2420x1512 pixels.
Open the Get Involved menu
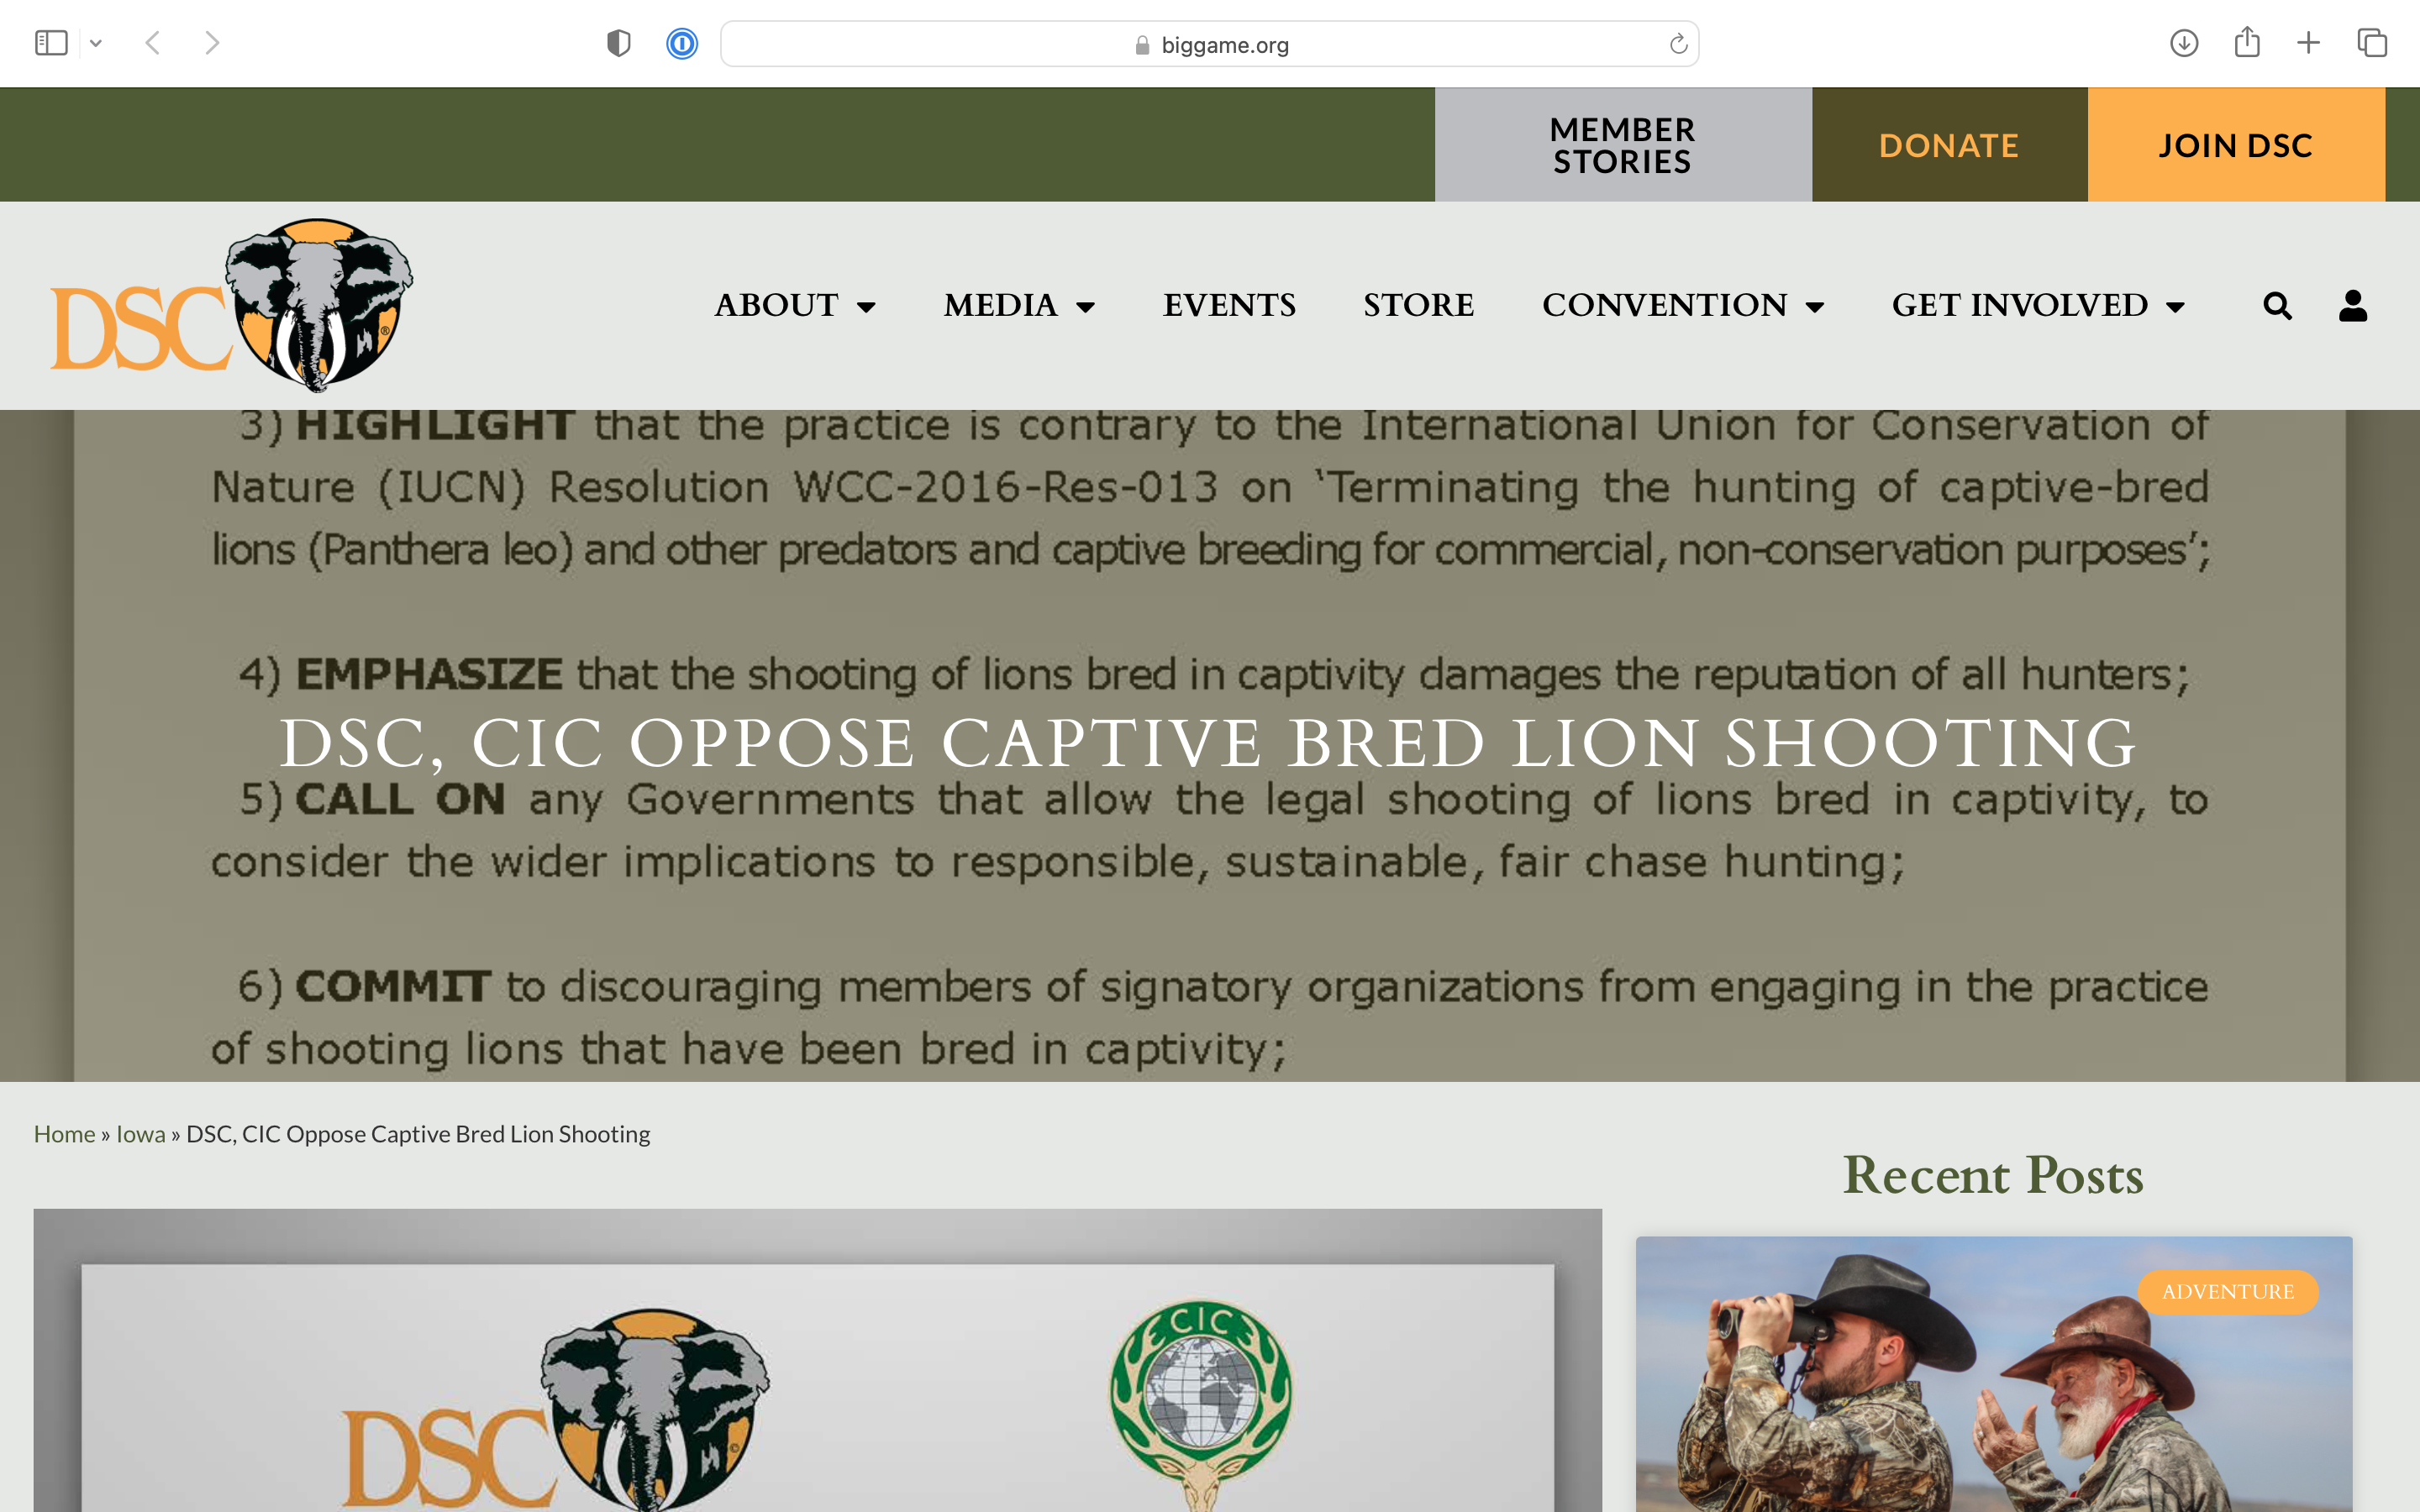pyautogui.click(x=2019, y=305)
